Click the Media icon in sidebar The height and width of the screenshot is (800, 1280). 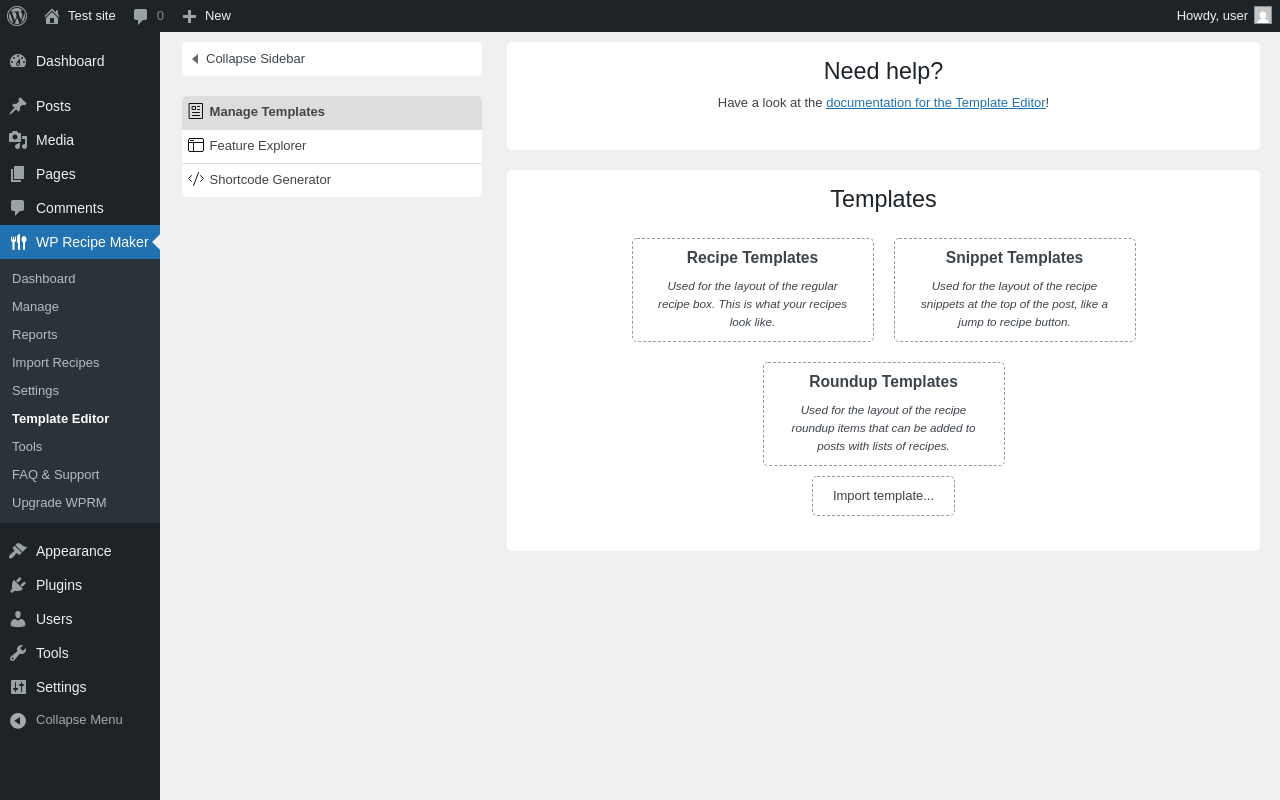18,140
